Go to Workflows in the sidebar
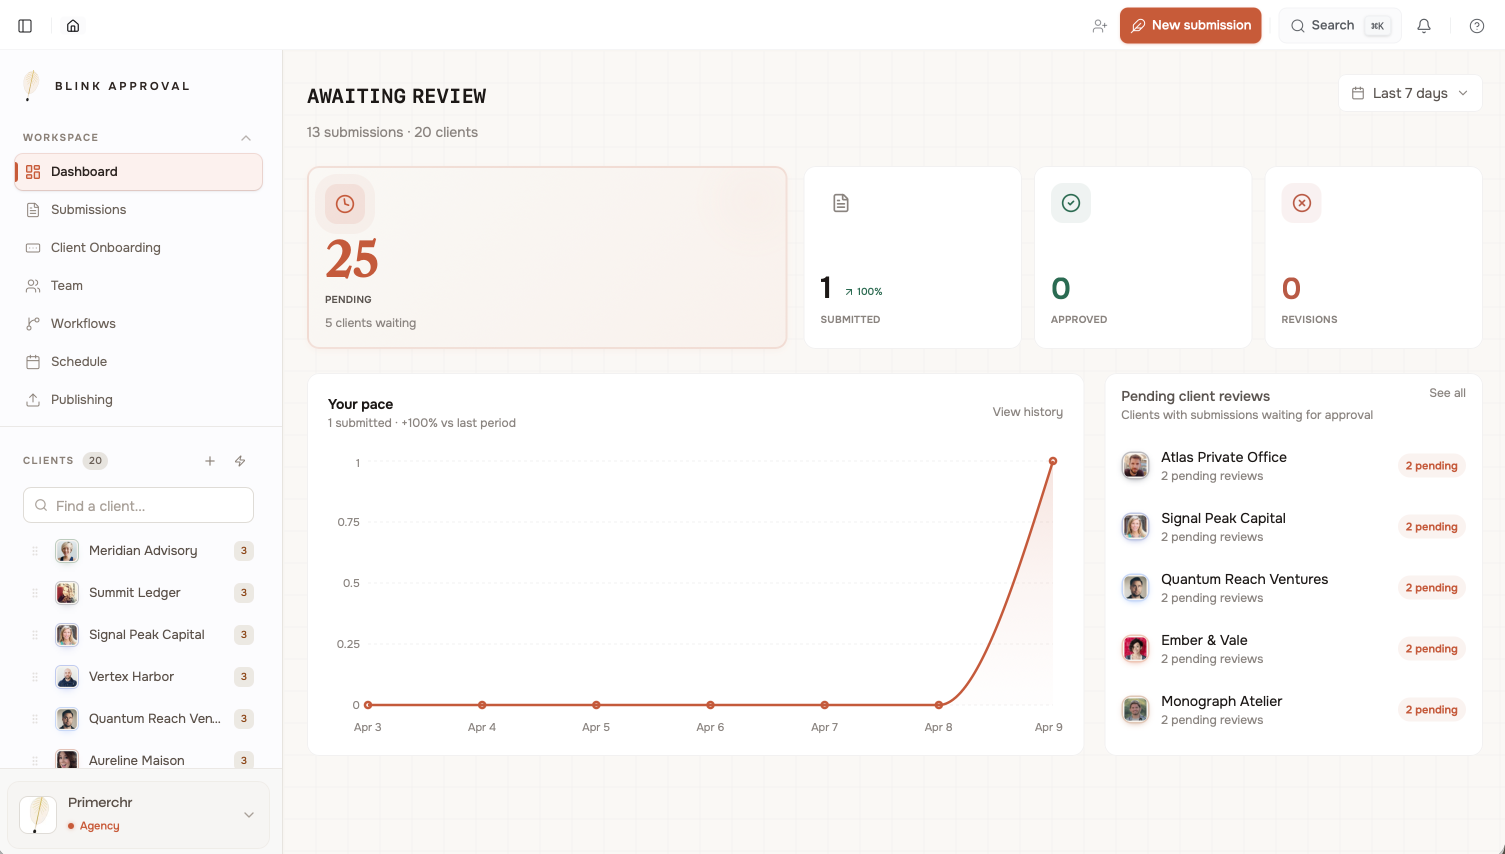 [x=83, y=324]
